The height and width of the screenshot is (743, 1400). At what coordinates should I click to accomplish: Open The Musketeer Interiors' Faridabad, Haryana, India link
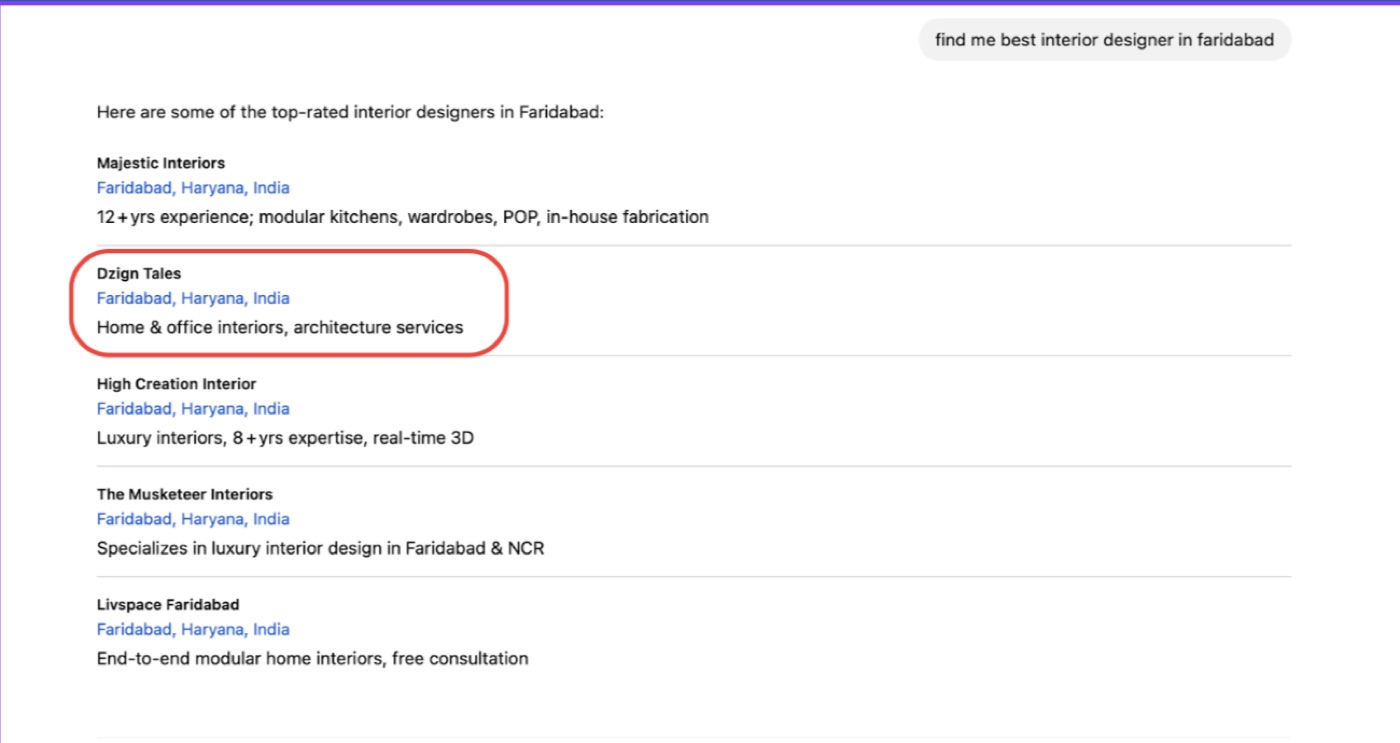point(193,519)
